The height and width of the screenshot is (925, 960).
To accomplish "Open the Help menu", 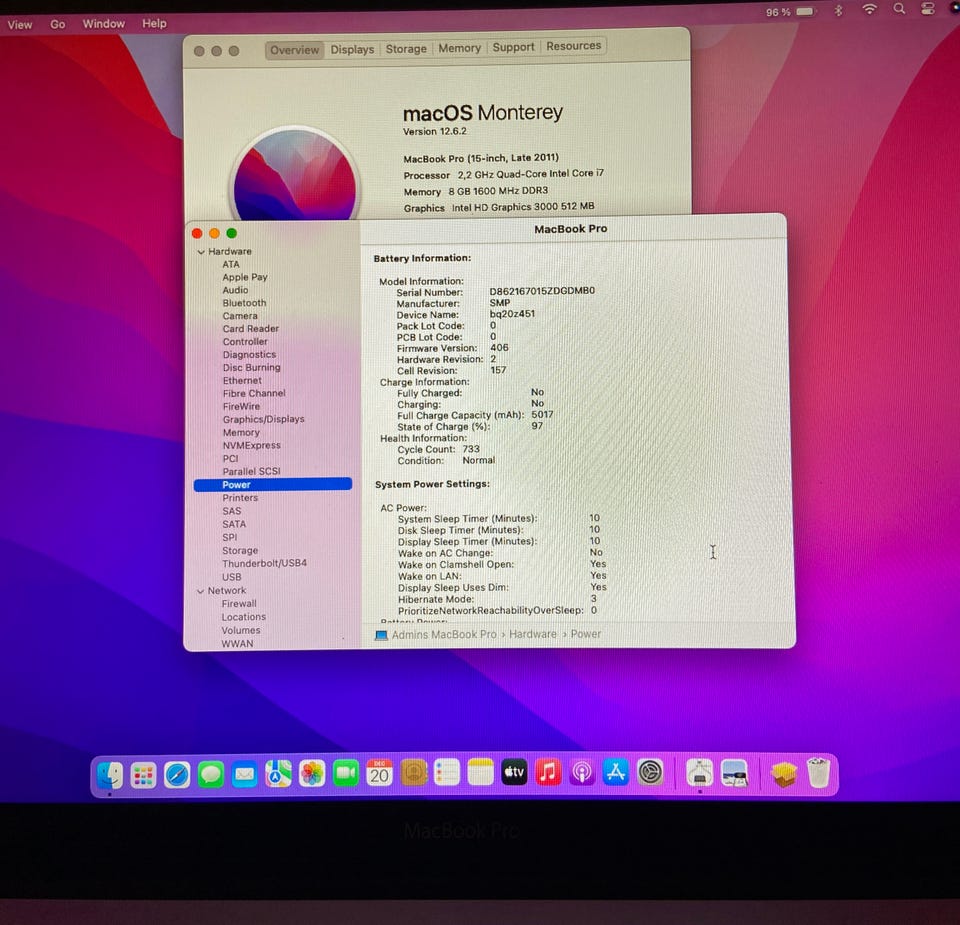I will click(x=154, y=23).
